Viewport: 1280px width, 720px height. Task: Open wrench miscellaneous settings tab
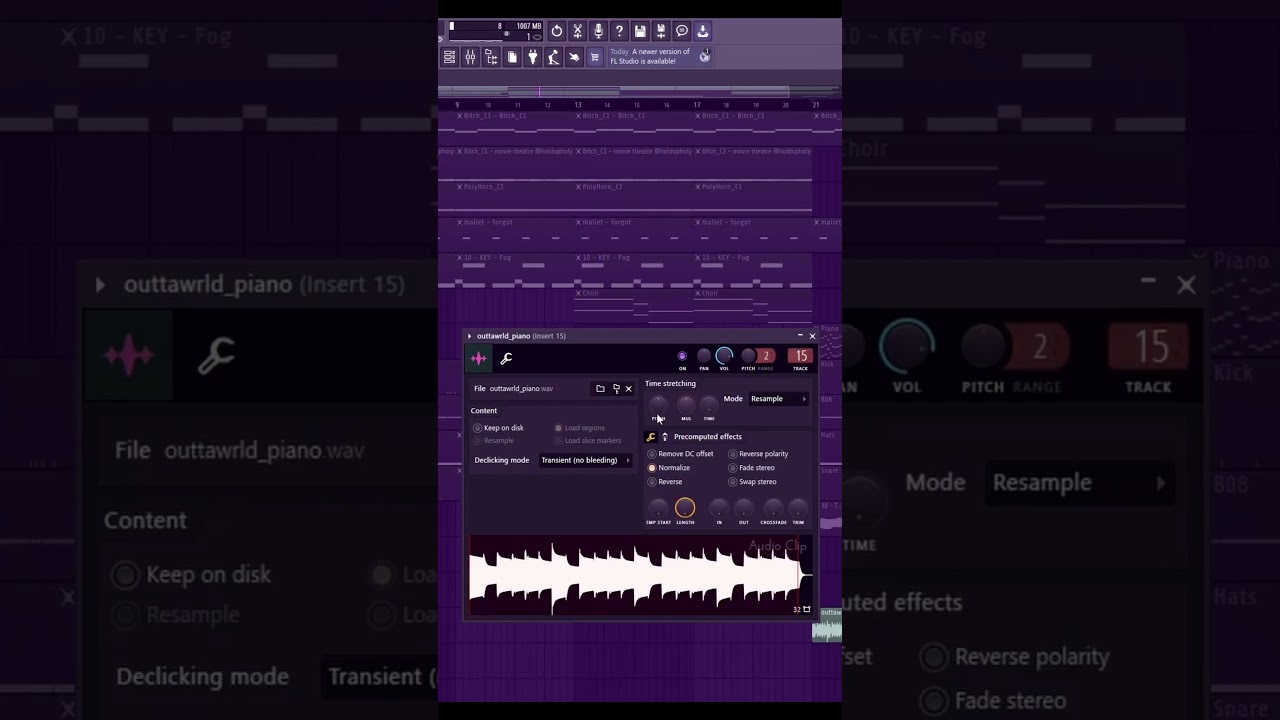(x=506, y=358)
